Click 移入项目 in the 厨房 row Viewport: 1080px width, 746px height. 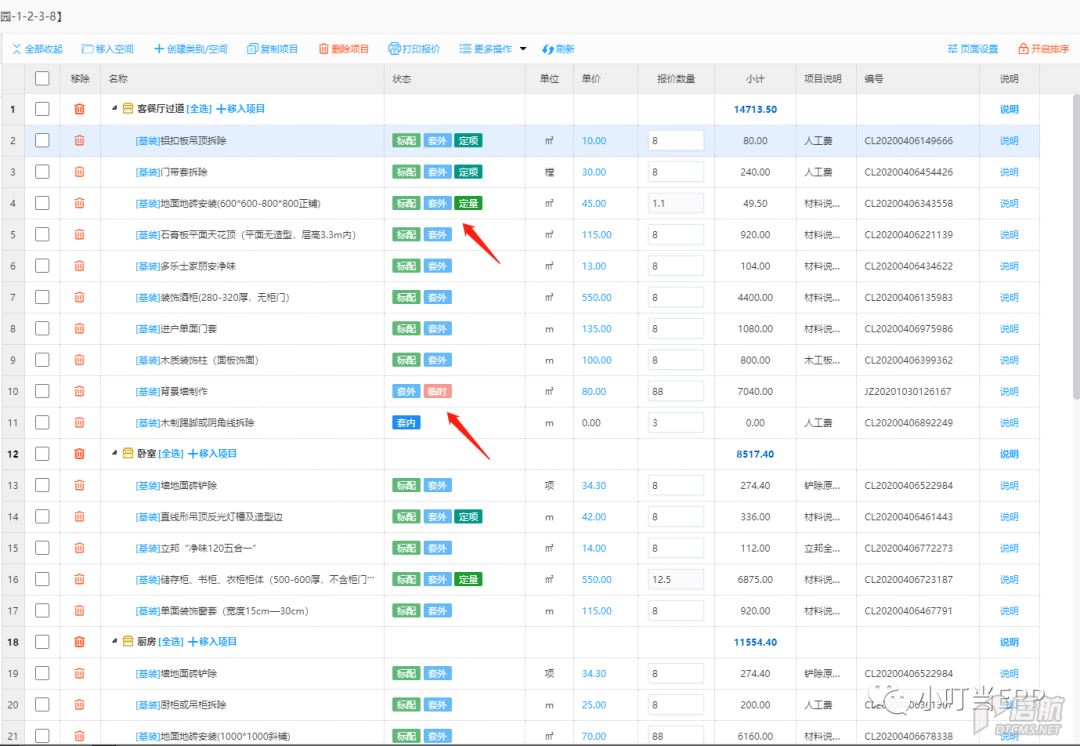[213, 642]
